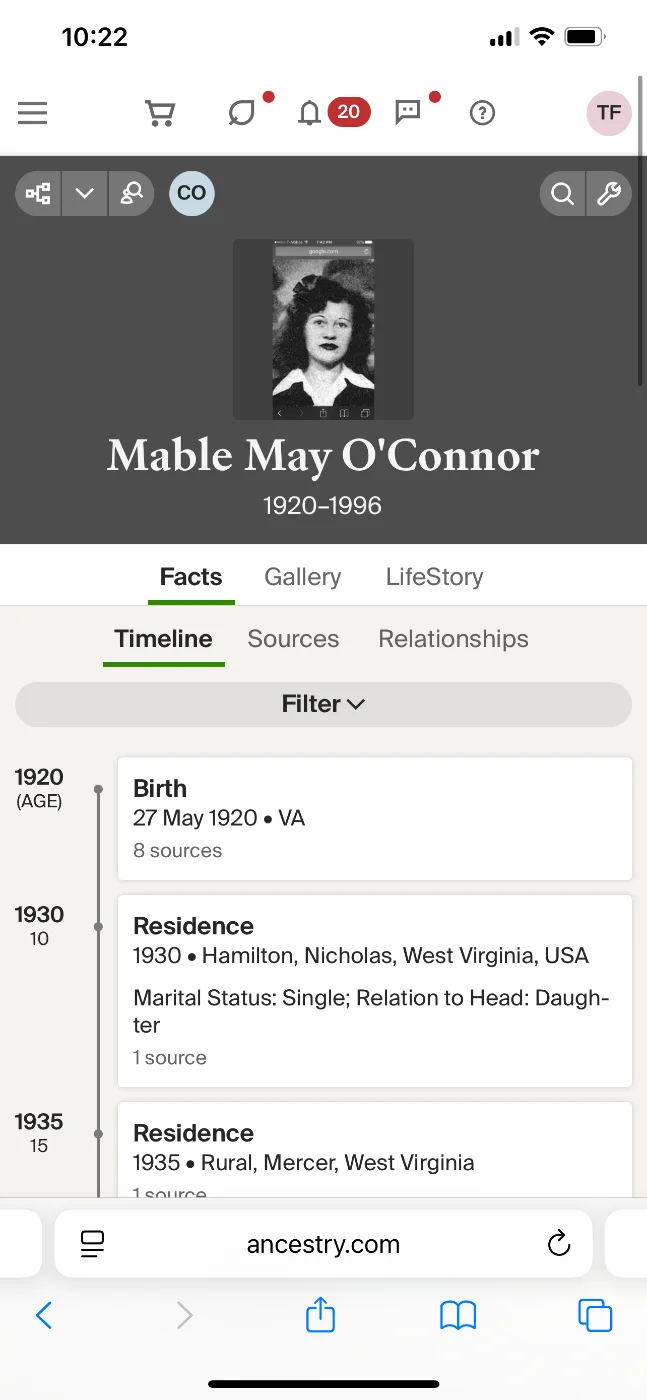Viewport: 647px width, 1400px height.
Task: Open the shopping cart
Action: [x=160, y=113]
